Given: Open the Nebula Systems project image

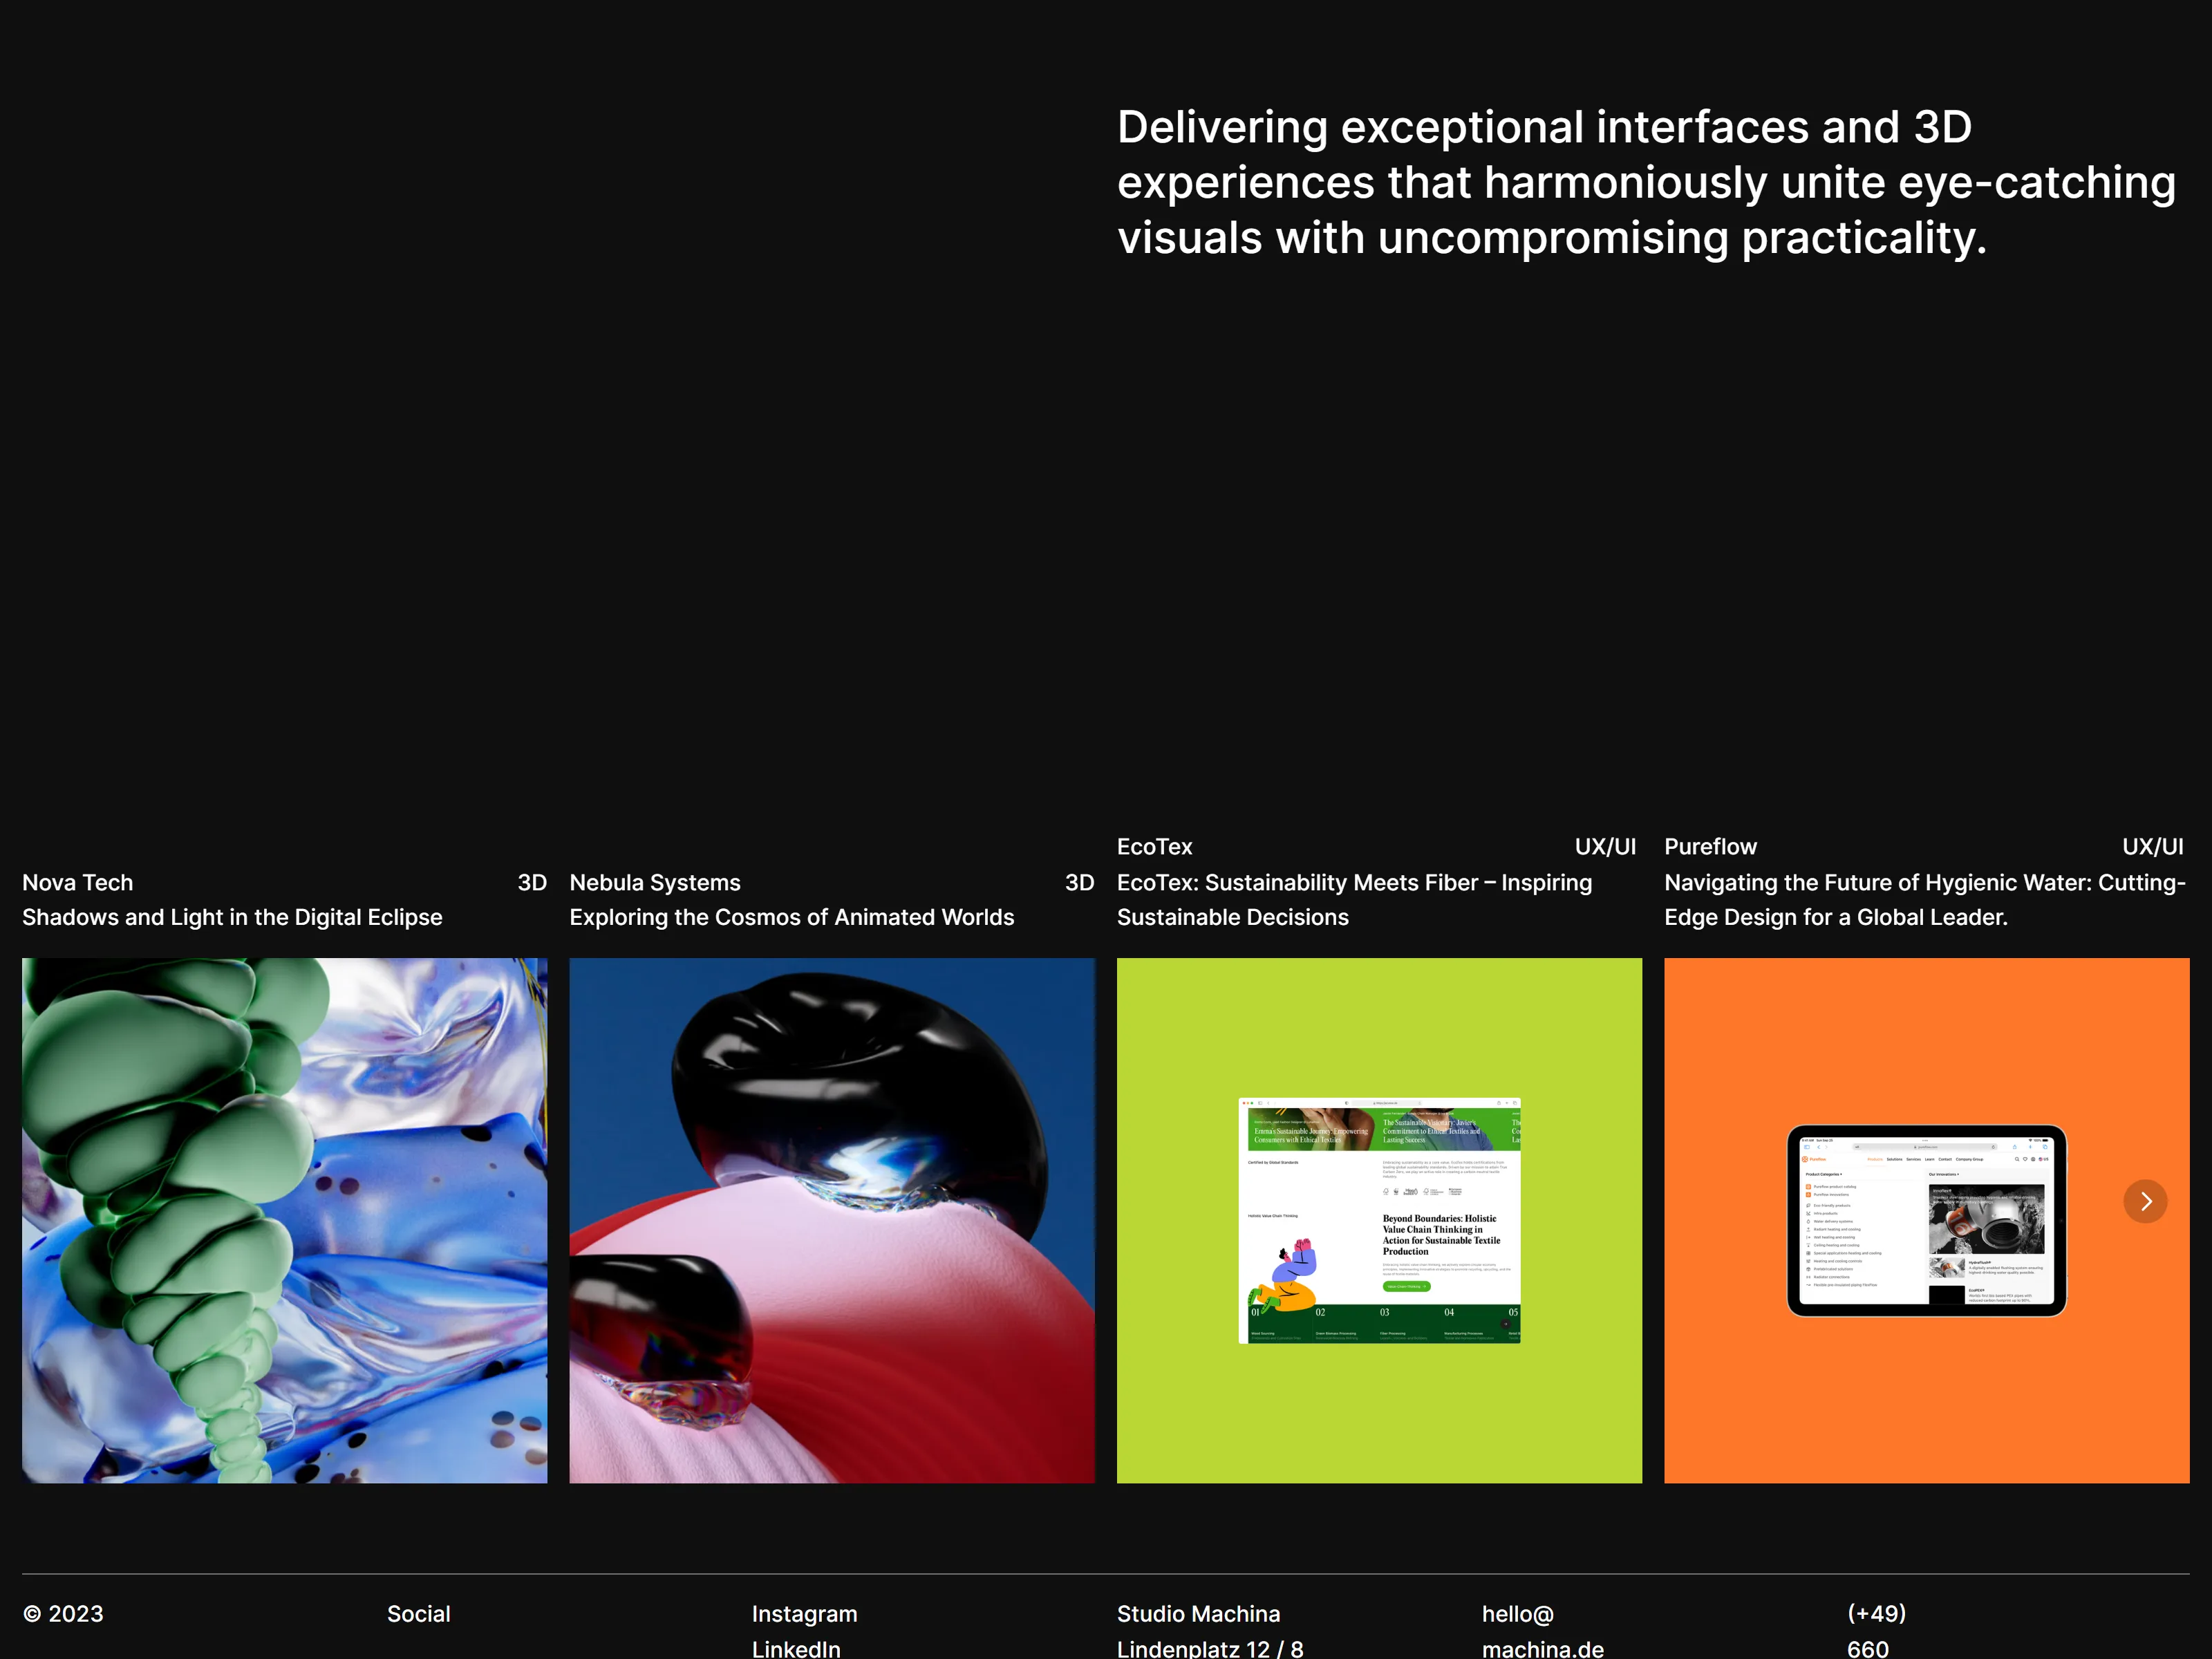Looking at the screenshot, I should (x=832, y=1220).
